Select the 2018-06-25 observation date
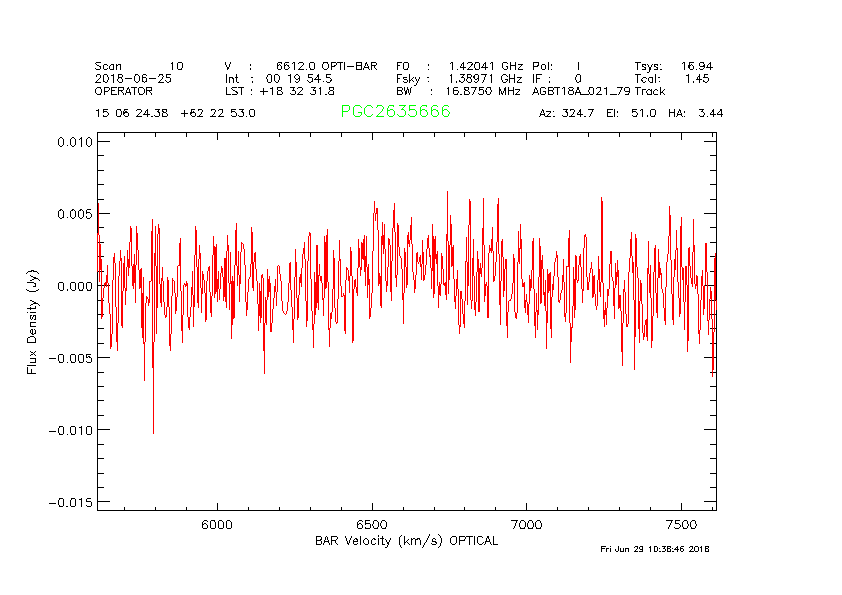Image resolution: width=842 pixels, height=595 pixels. tap(133, 78)
